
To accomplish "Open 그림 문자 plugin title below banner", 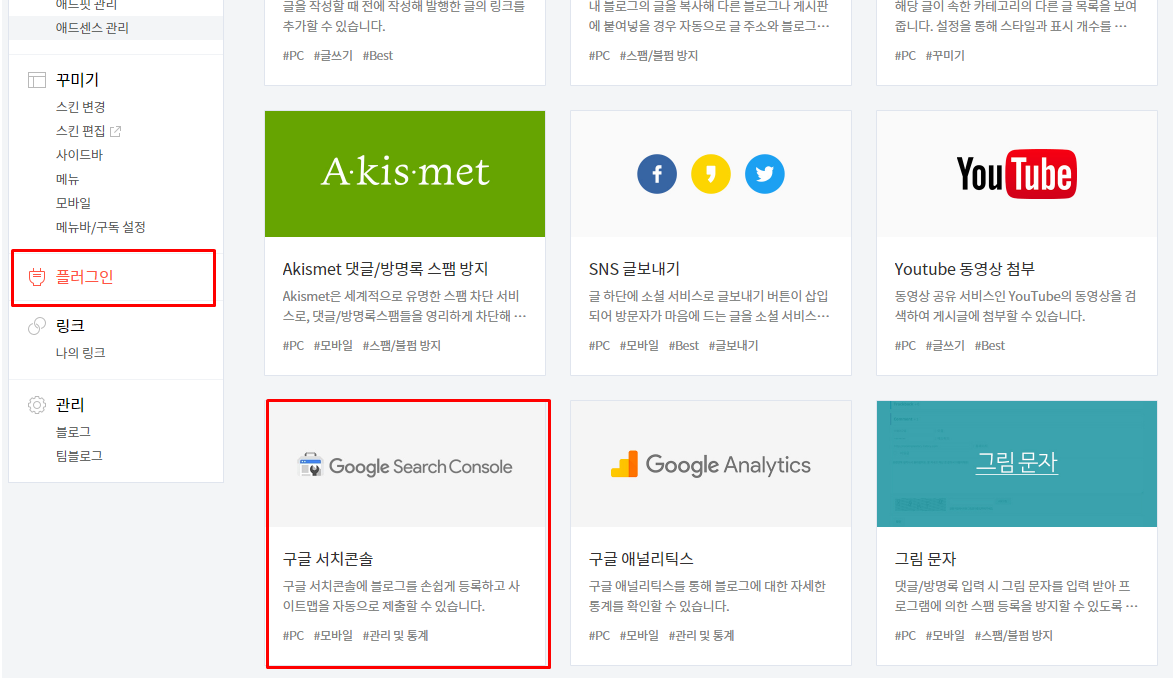I will pyautogui.click(x=925, y=558).
